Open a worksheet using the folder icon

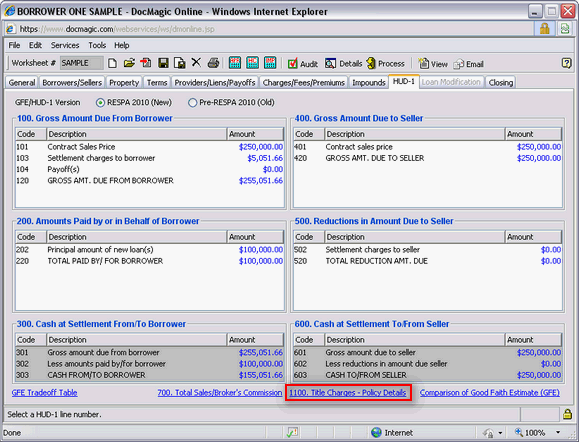pyautogui.click(x=129, y=64)
